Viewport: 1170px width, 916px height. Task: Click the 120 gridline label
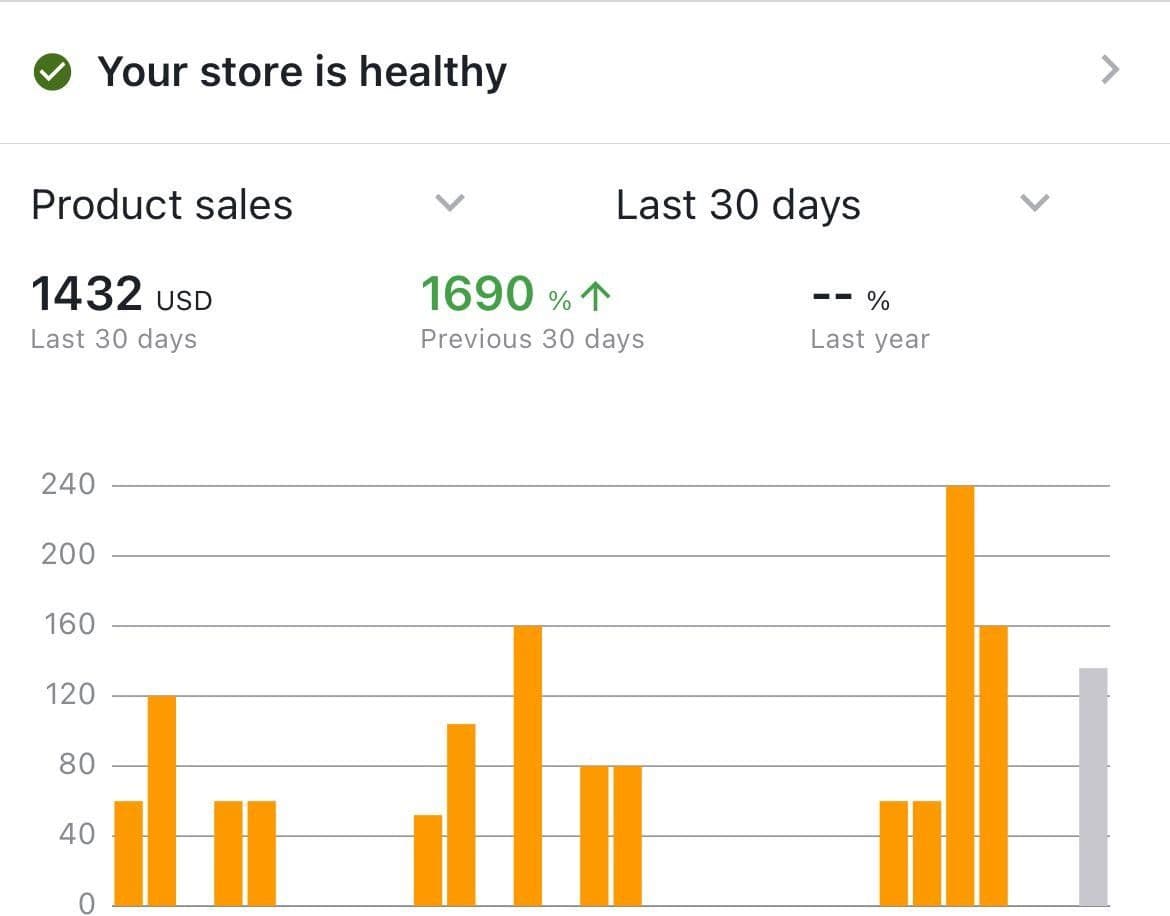(x=68, y=694)
